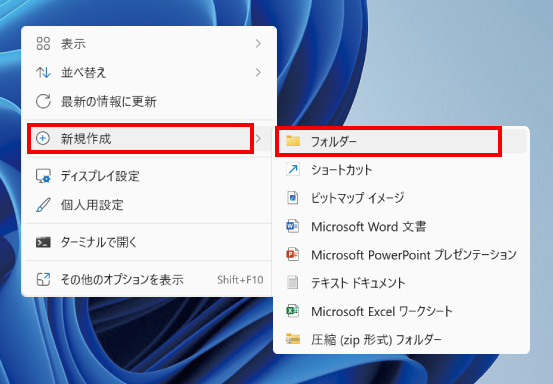Click the refresh icon beside 最新の情報に更新
The width and height of the screenshot is (553, 384).
43,102
